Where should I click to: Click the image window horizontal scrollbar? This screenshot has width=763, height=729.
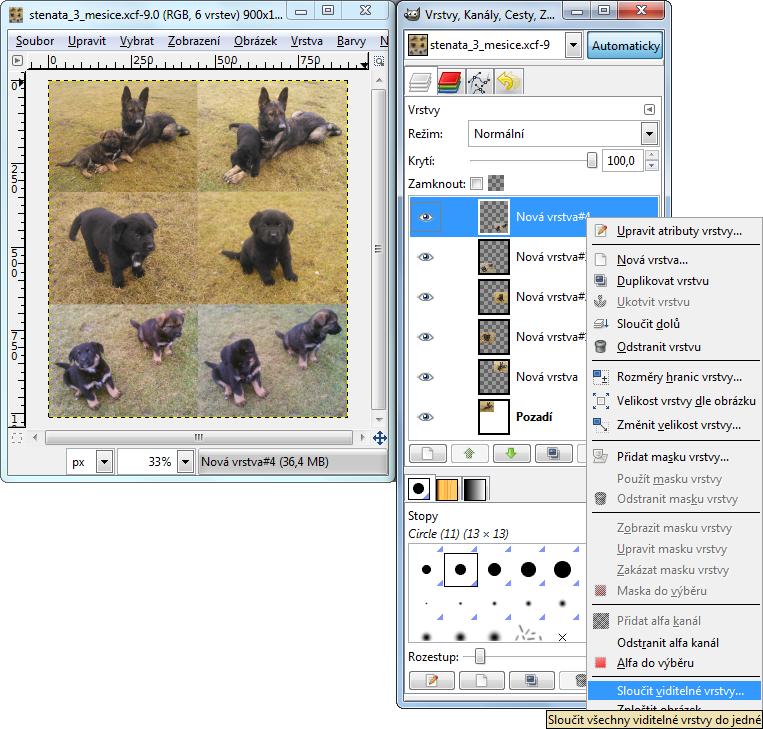199,437
